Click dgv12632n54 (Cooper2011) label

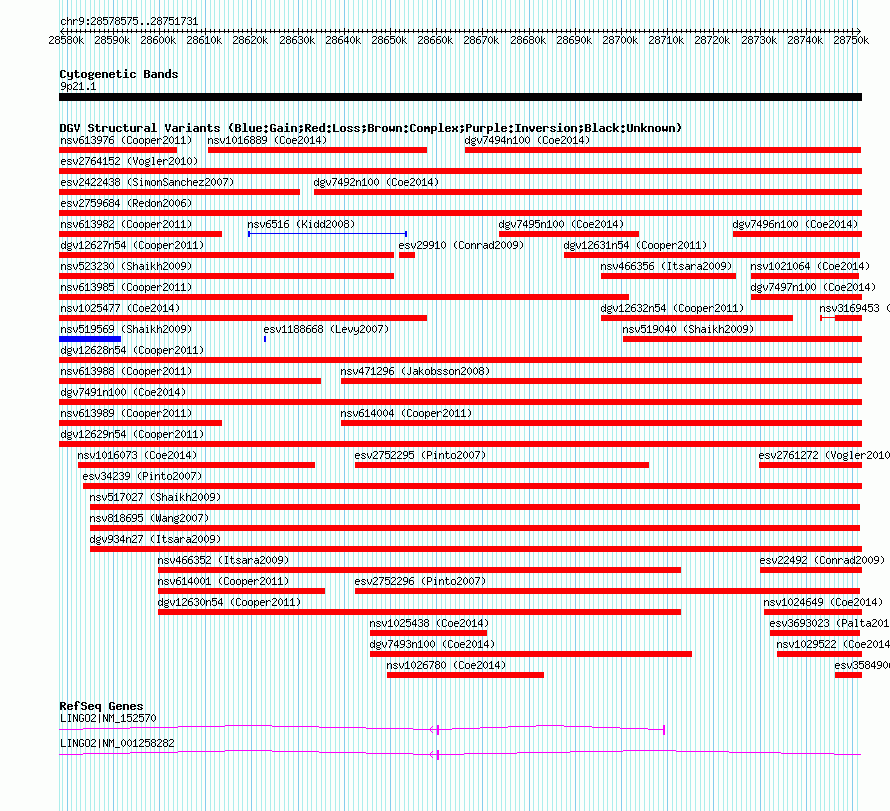pyautogui.click(x=672, y=308)
